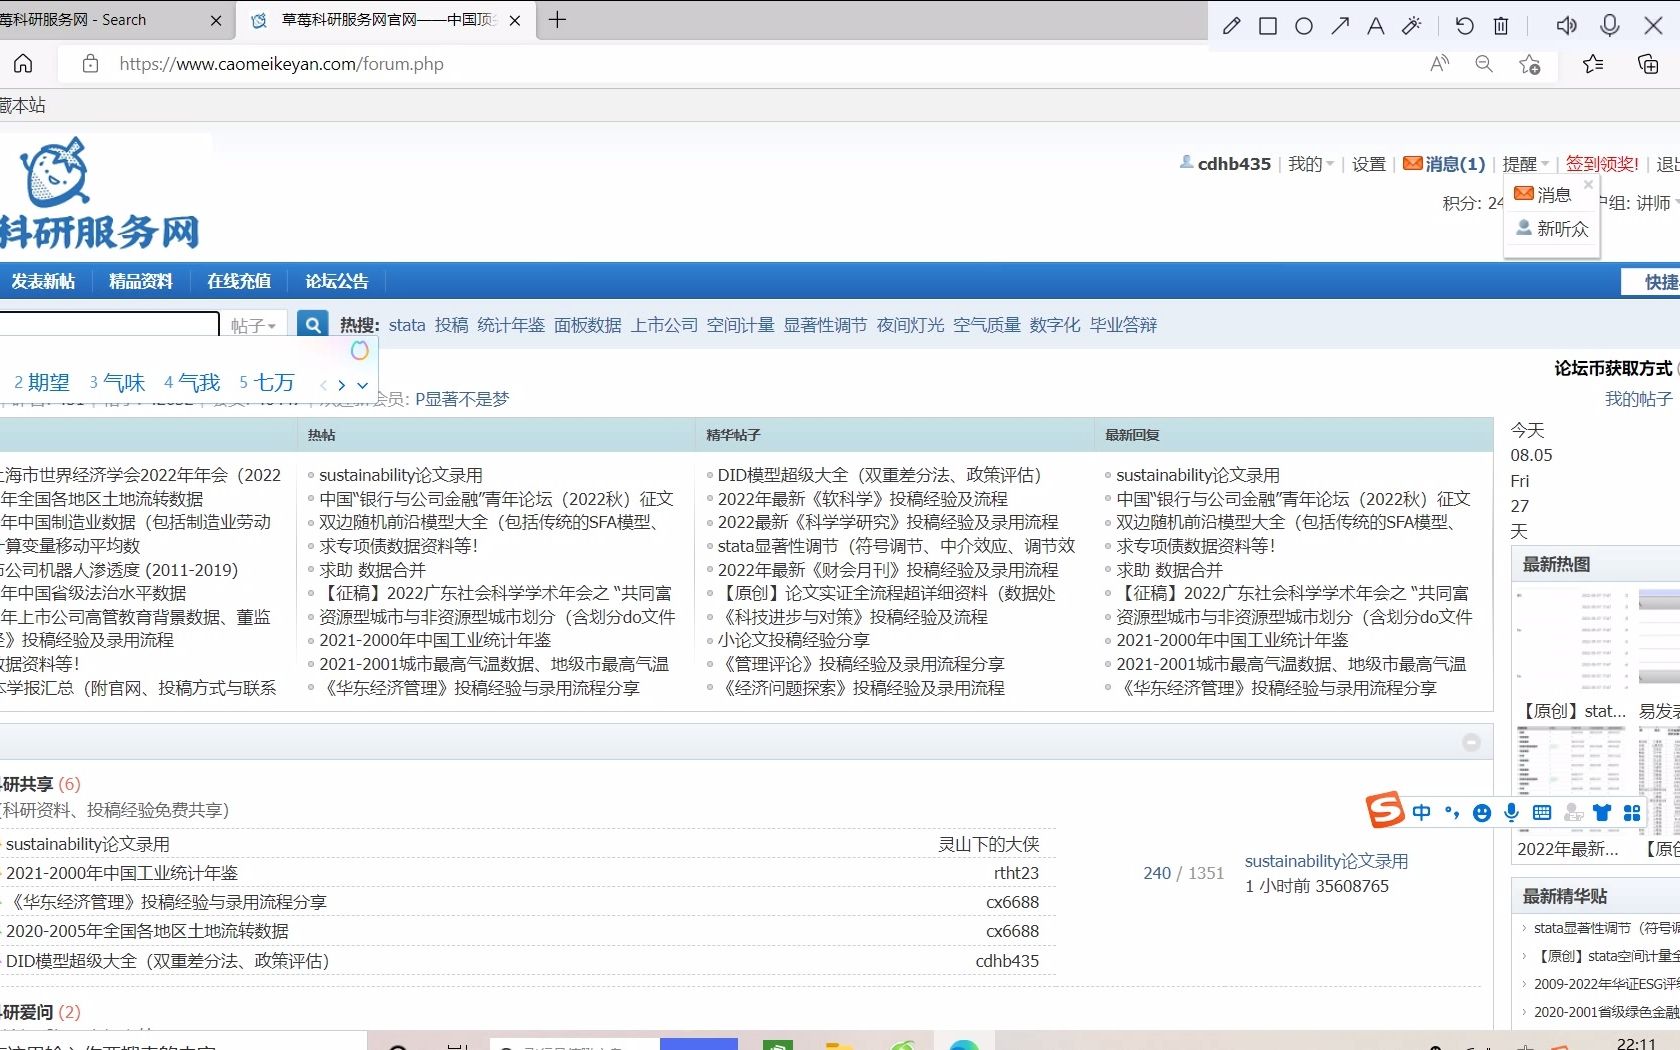Open the browser collections panel
This screenshot has width=1680, height=1050.
click(x=1647, y=64)
